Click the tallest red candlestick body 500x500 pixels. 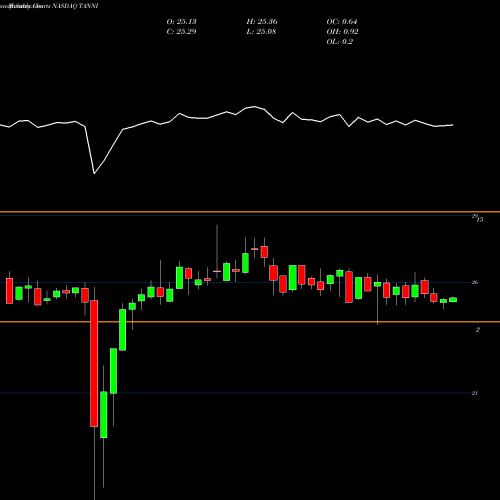tap(94, 363)
